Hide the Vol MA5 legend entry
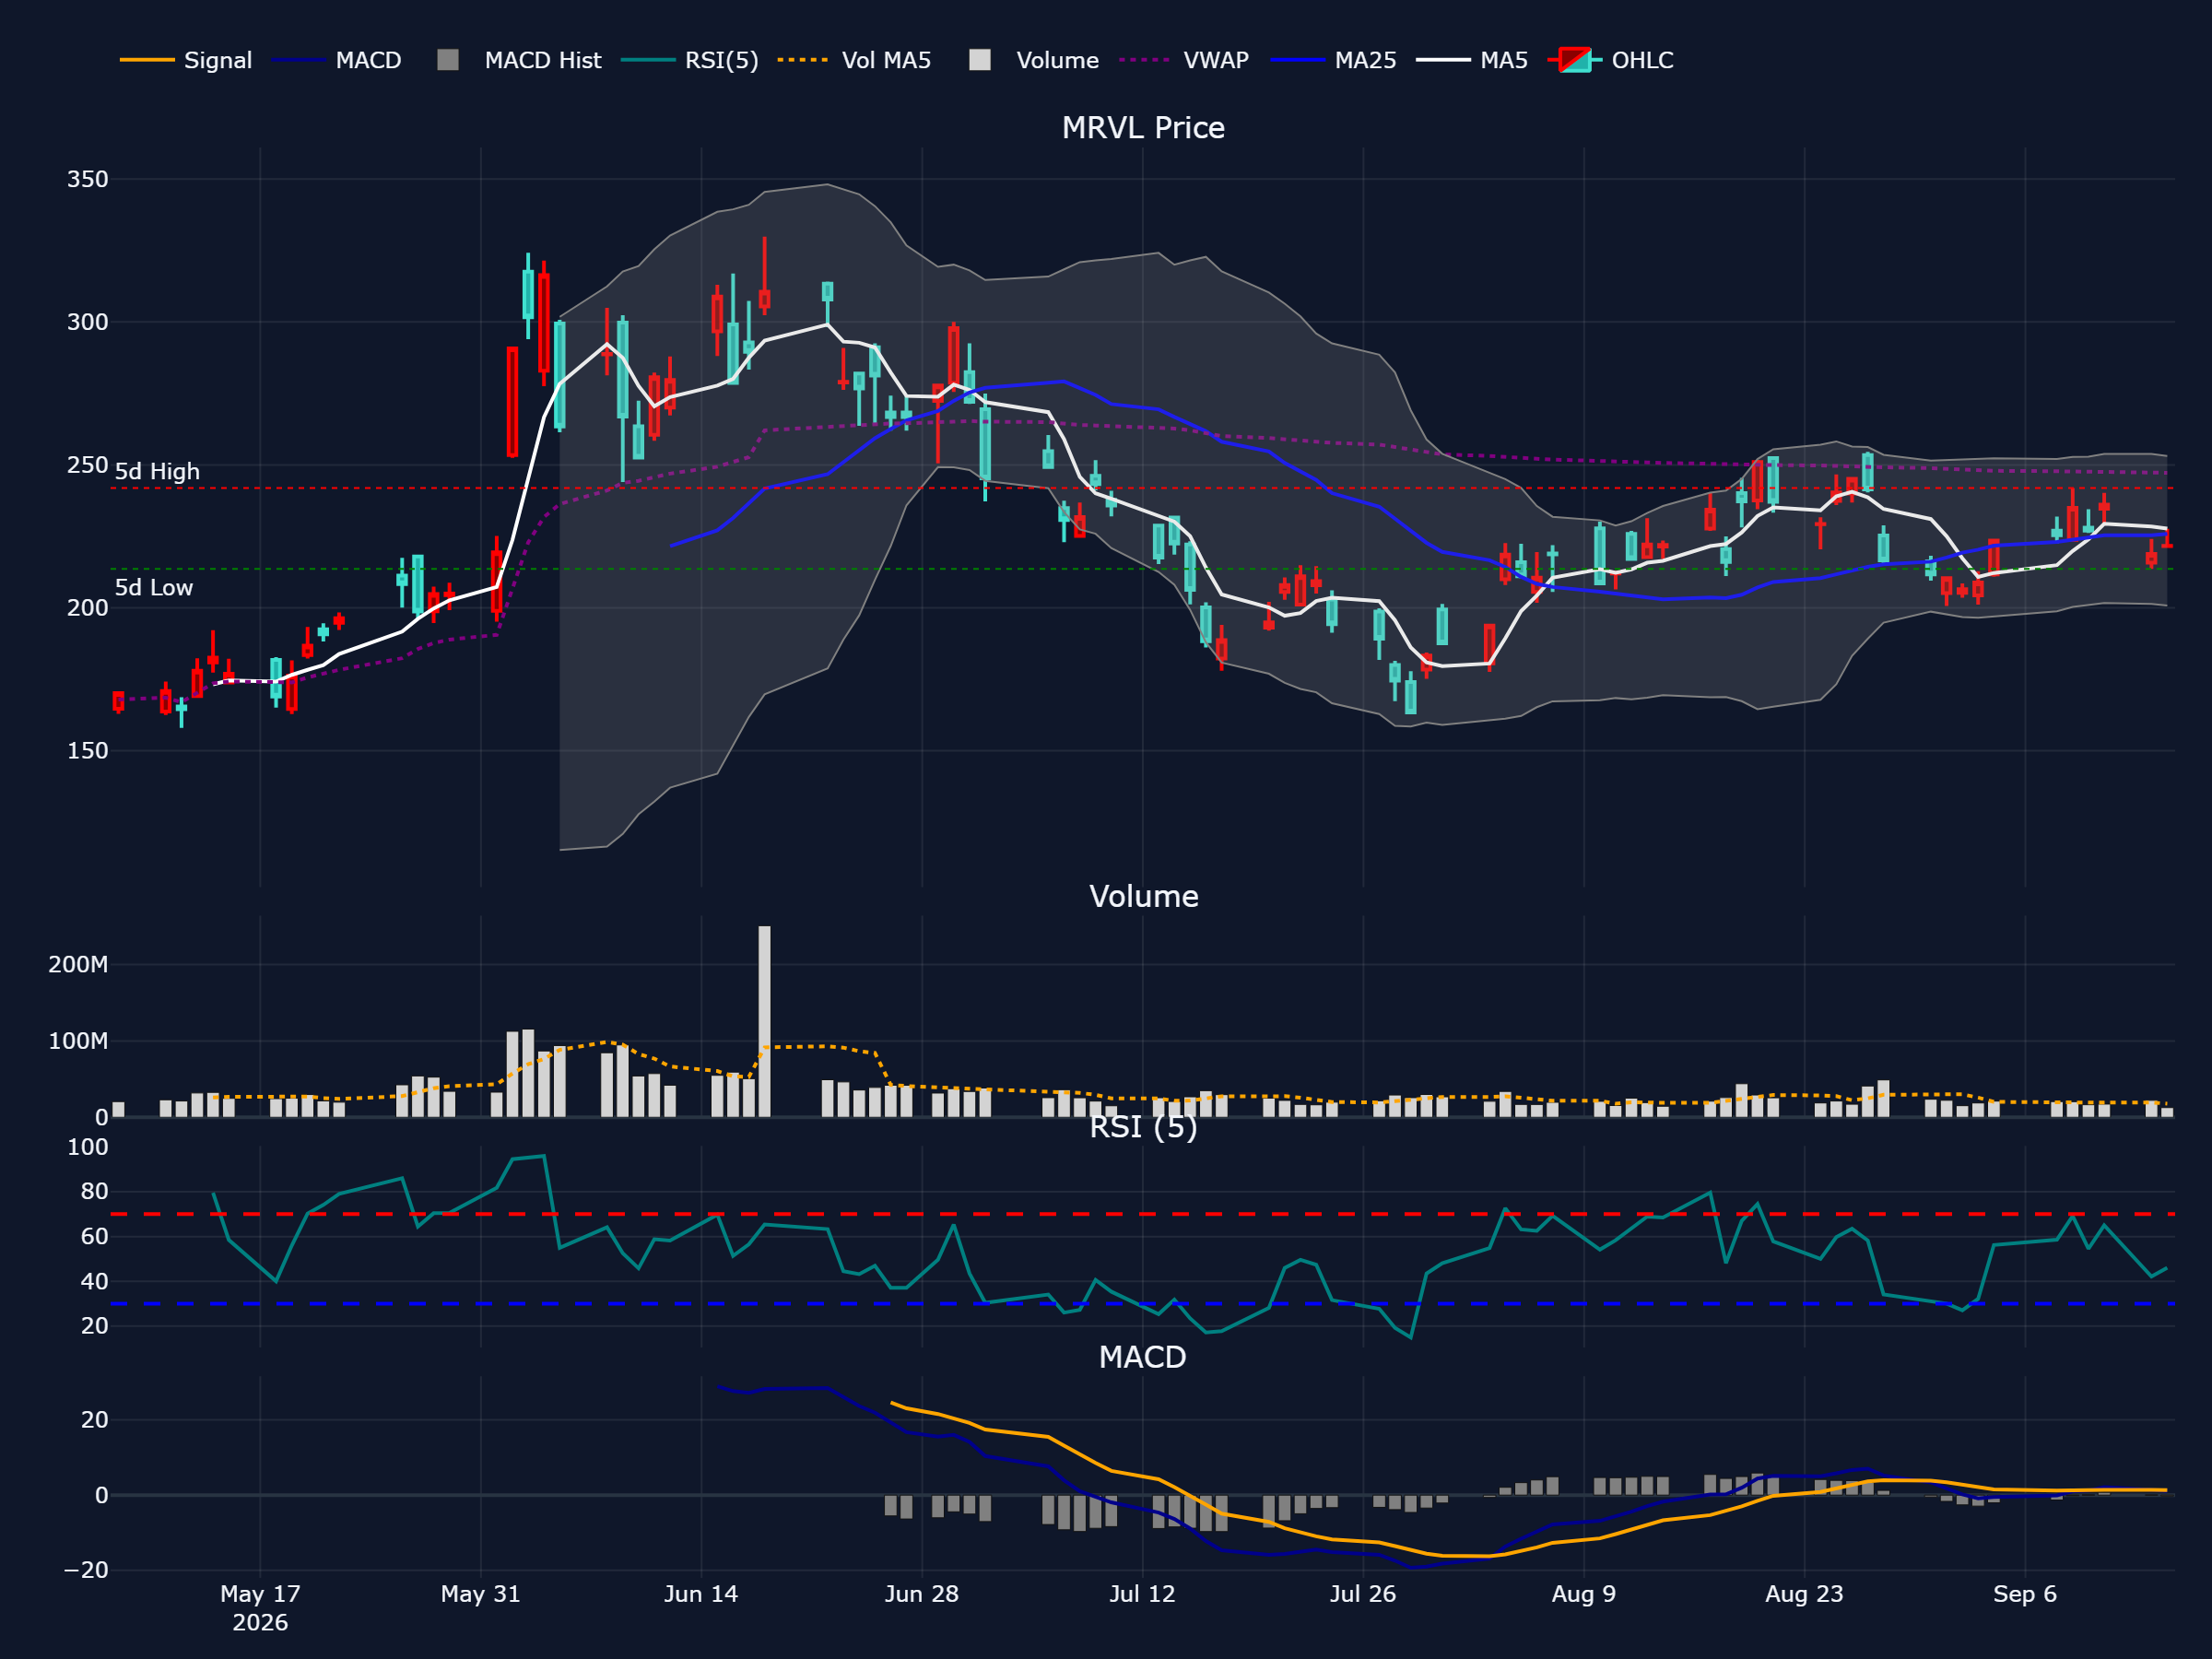2212x1659 pixels. pyautogui.click(x=855, y=60)
